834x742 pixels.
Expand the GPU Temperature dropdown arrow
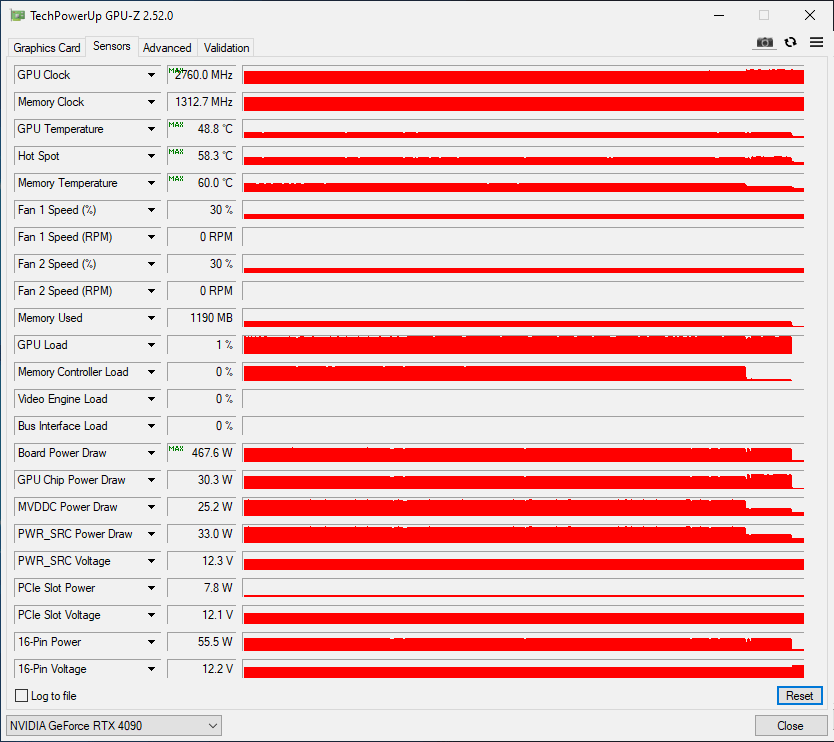152,129
